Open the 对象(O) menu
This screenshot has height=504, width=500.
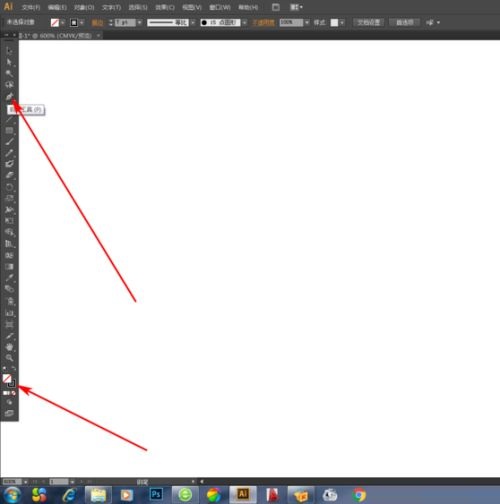(x=84, y=7)
